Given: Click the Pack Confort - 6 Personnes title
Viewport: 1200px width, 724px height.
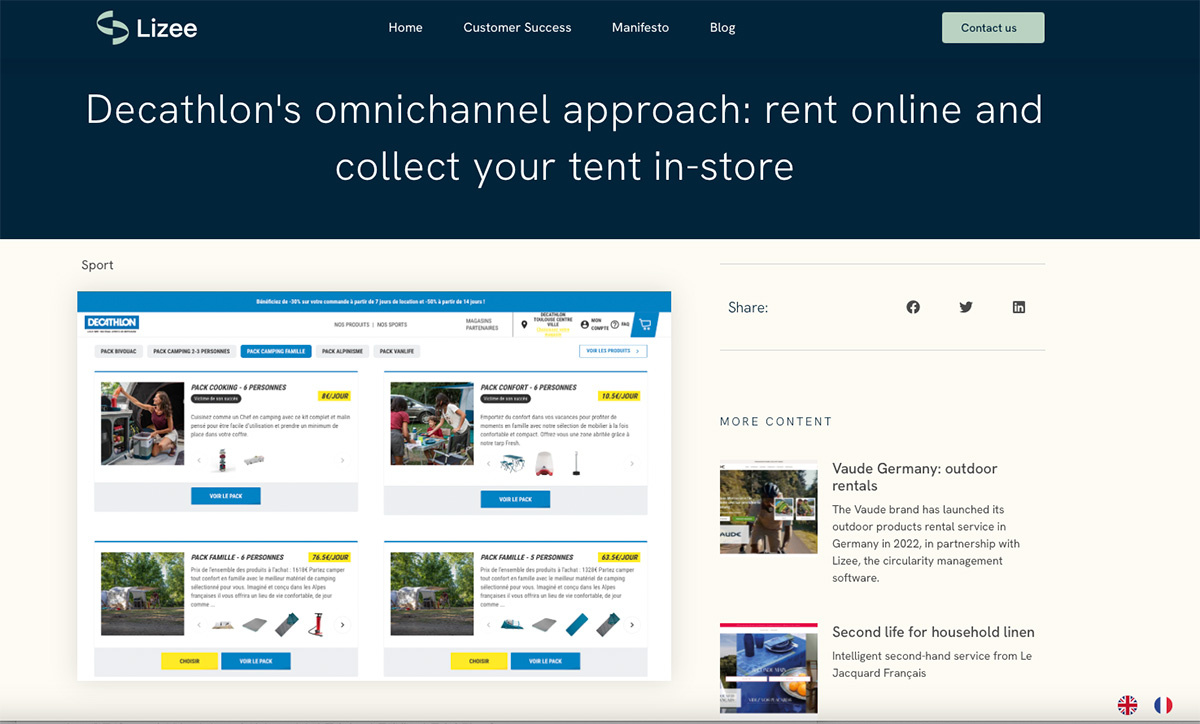Looking at the screenshot, I should click(528, 387).
